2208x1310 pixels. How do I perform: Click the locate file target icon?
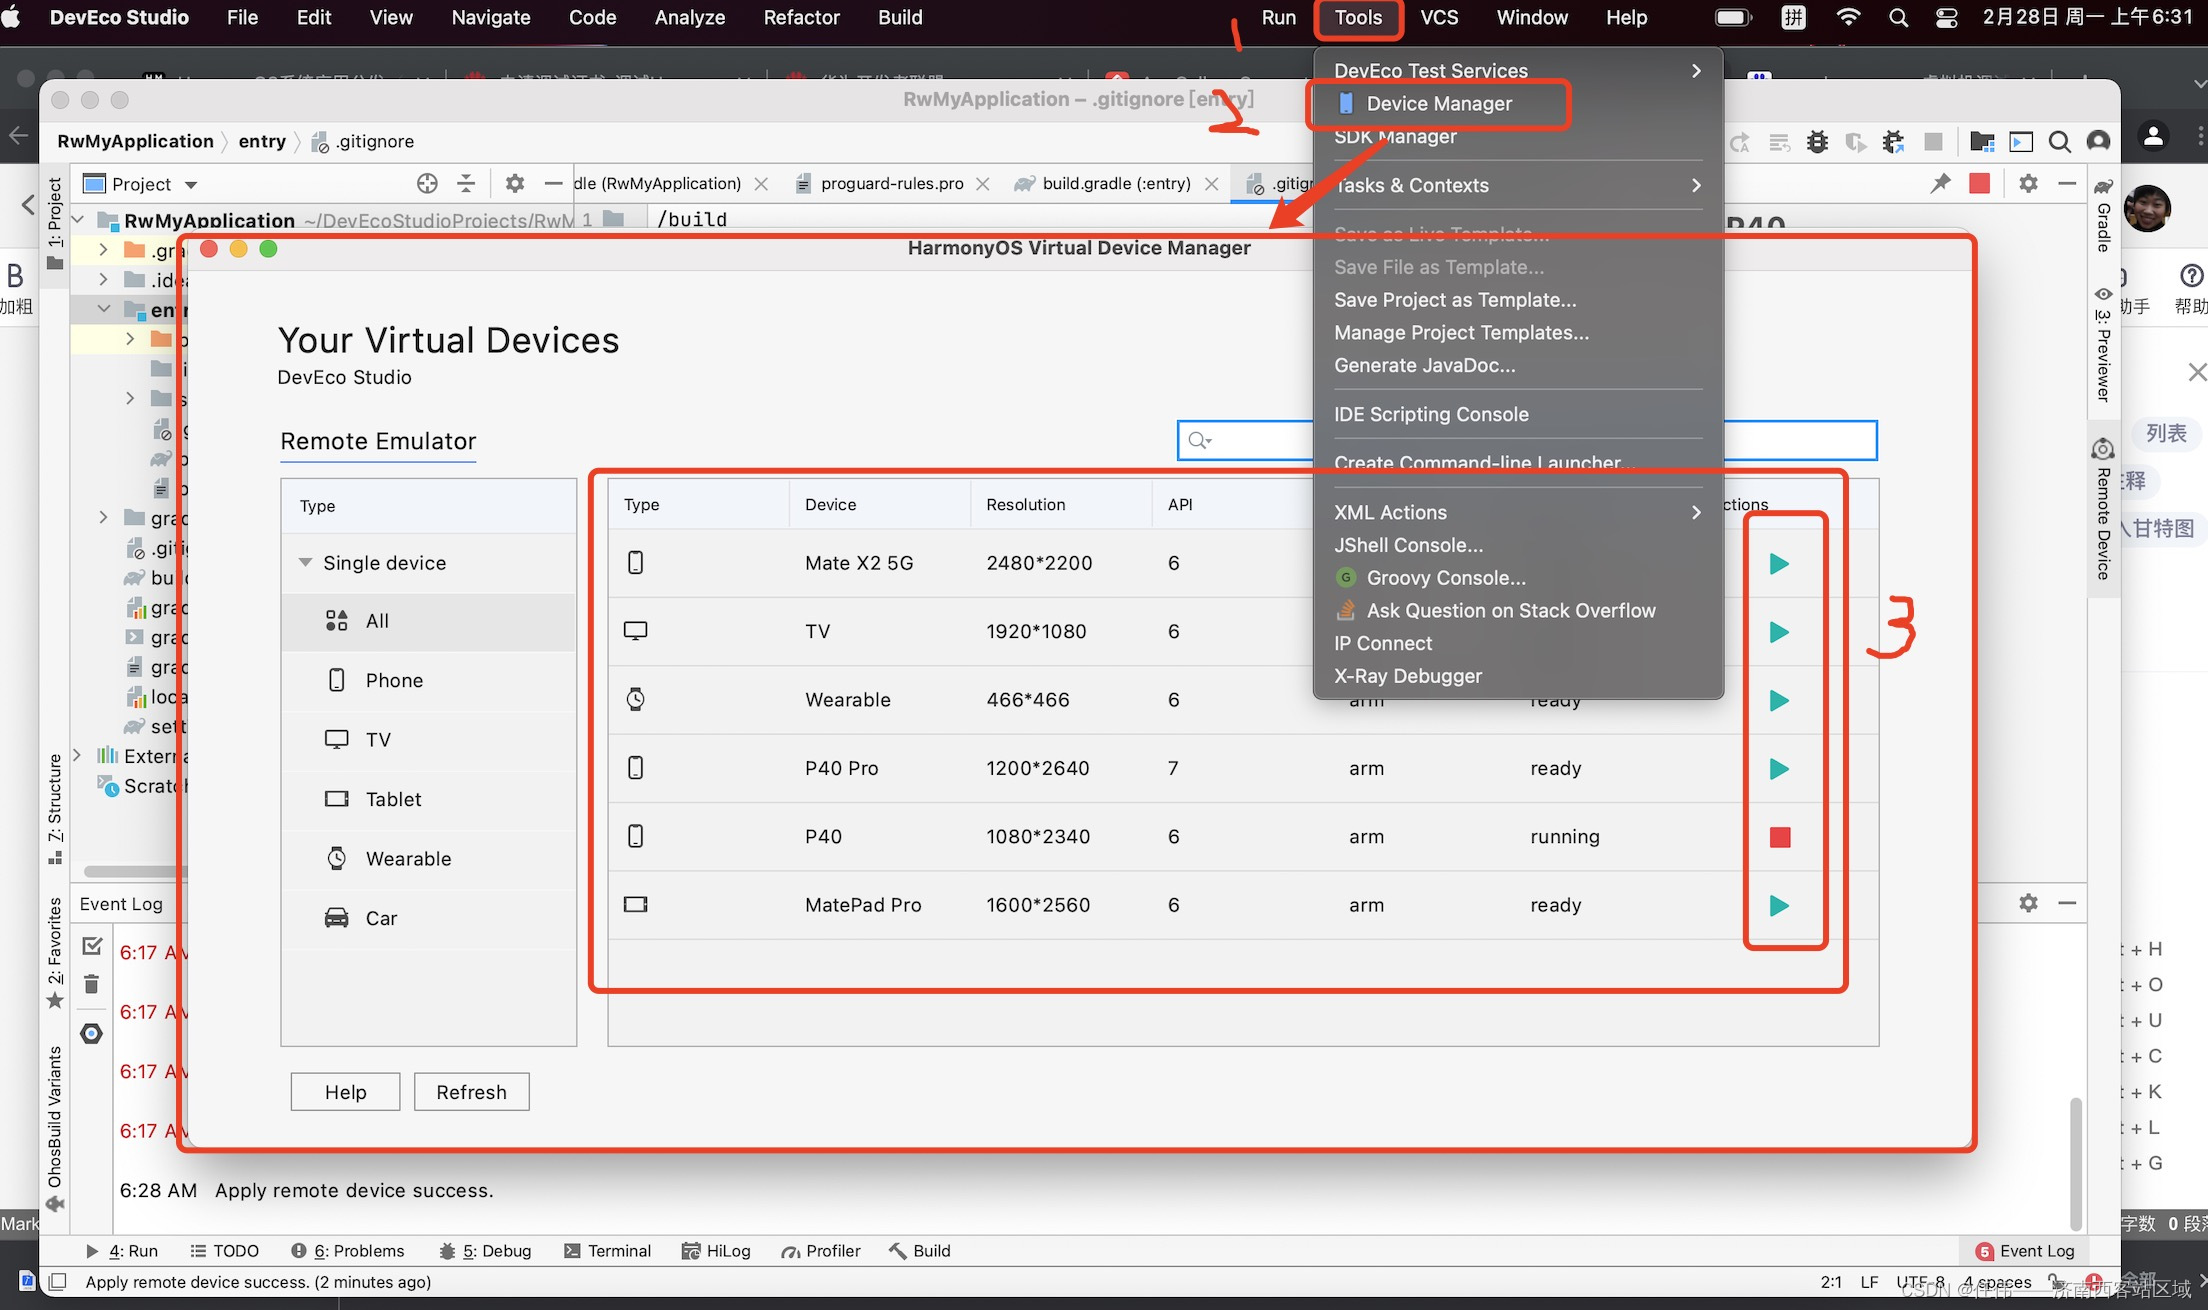pos(427,183)
